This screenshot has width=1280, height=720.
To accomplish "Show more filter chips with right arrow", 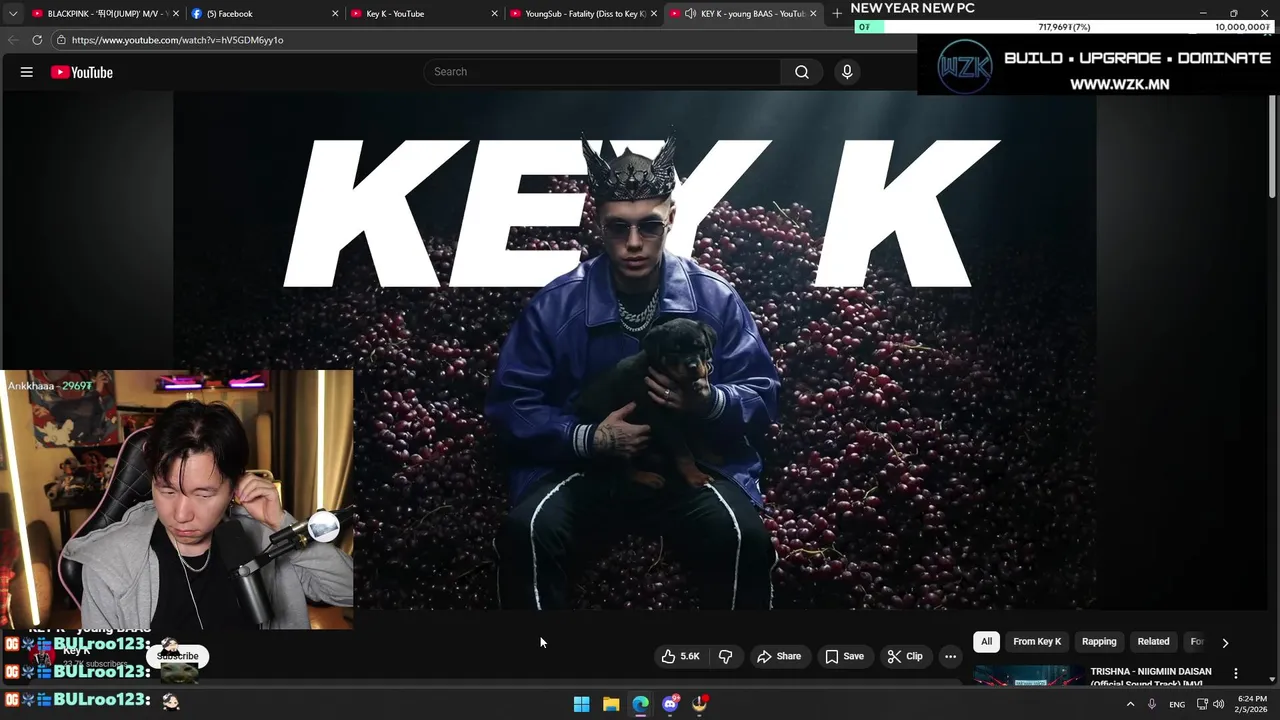I will pyautogui.click(x=1225, y=642).
